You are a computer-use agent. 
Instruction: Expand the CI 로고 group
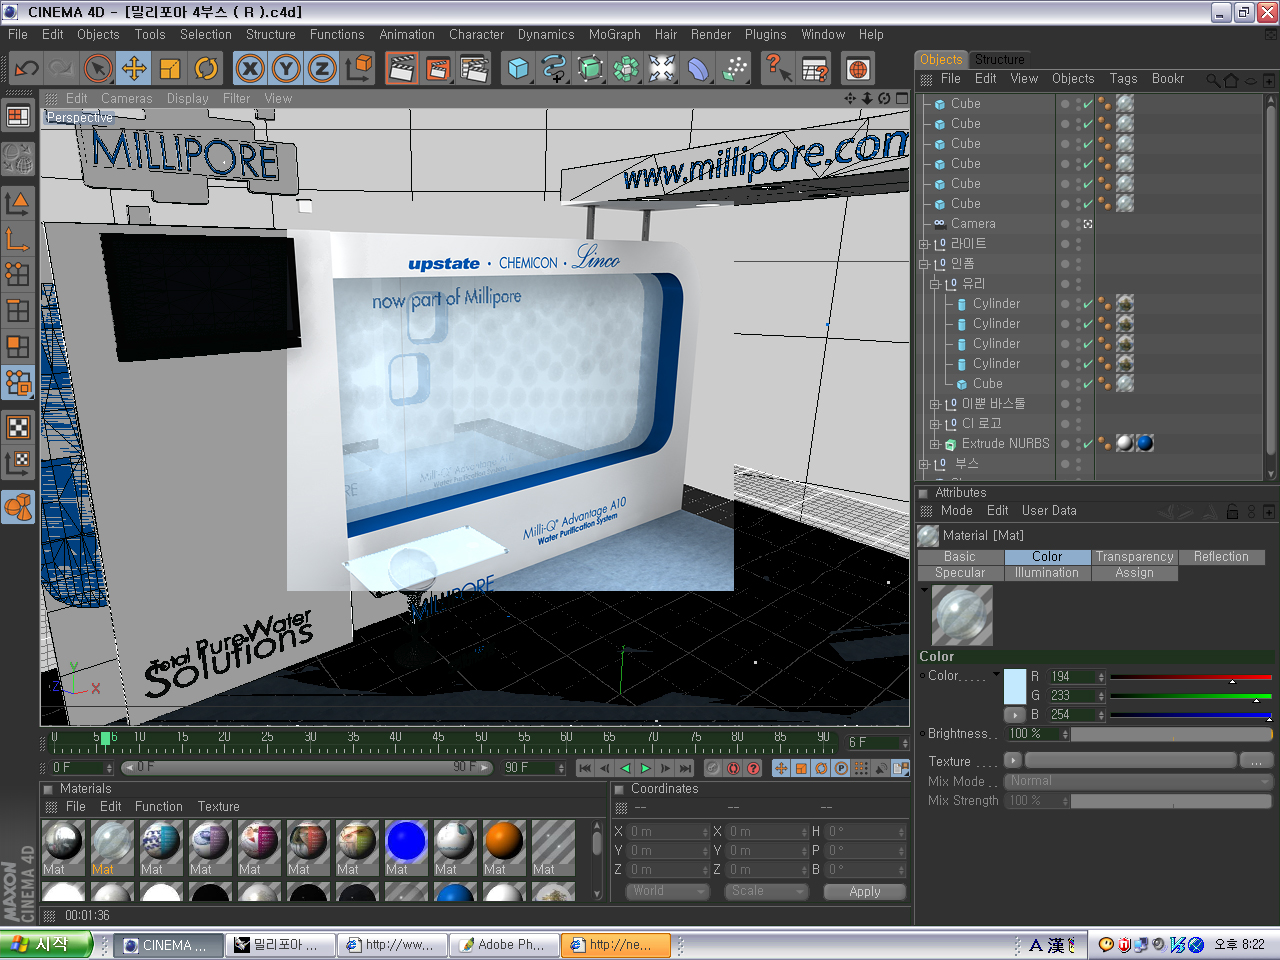click(x=935, y=424)
